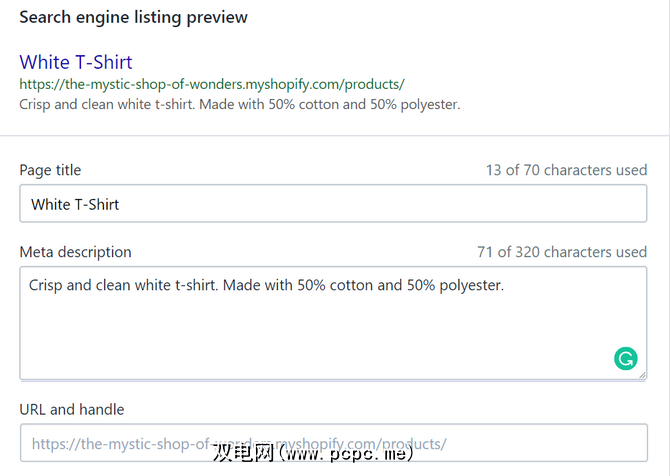This screenshot has width=670, height=476.
Task: Click the "Search engine listing preview" heading
Action: (x=134, y=17)
